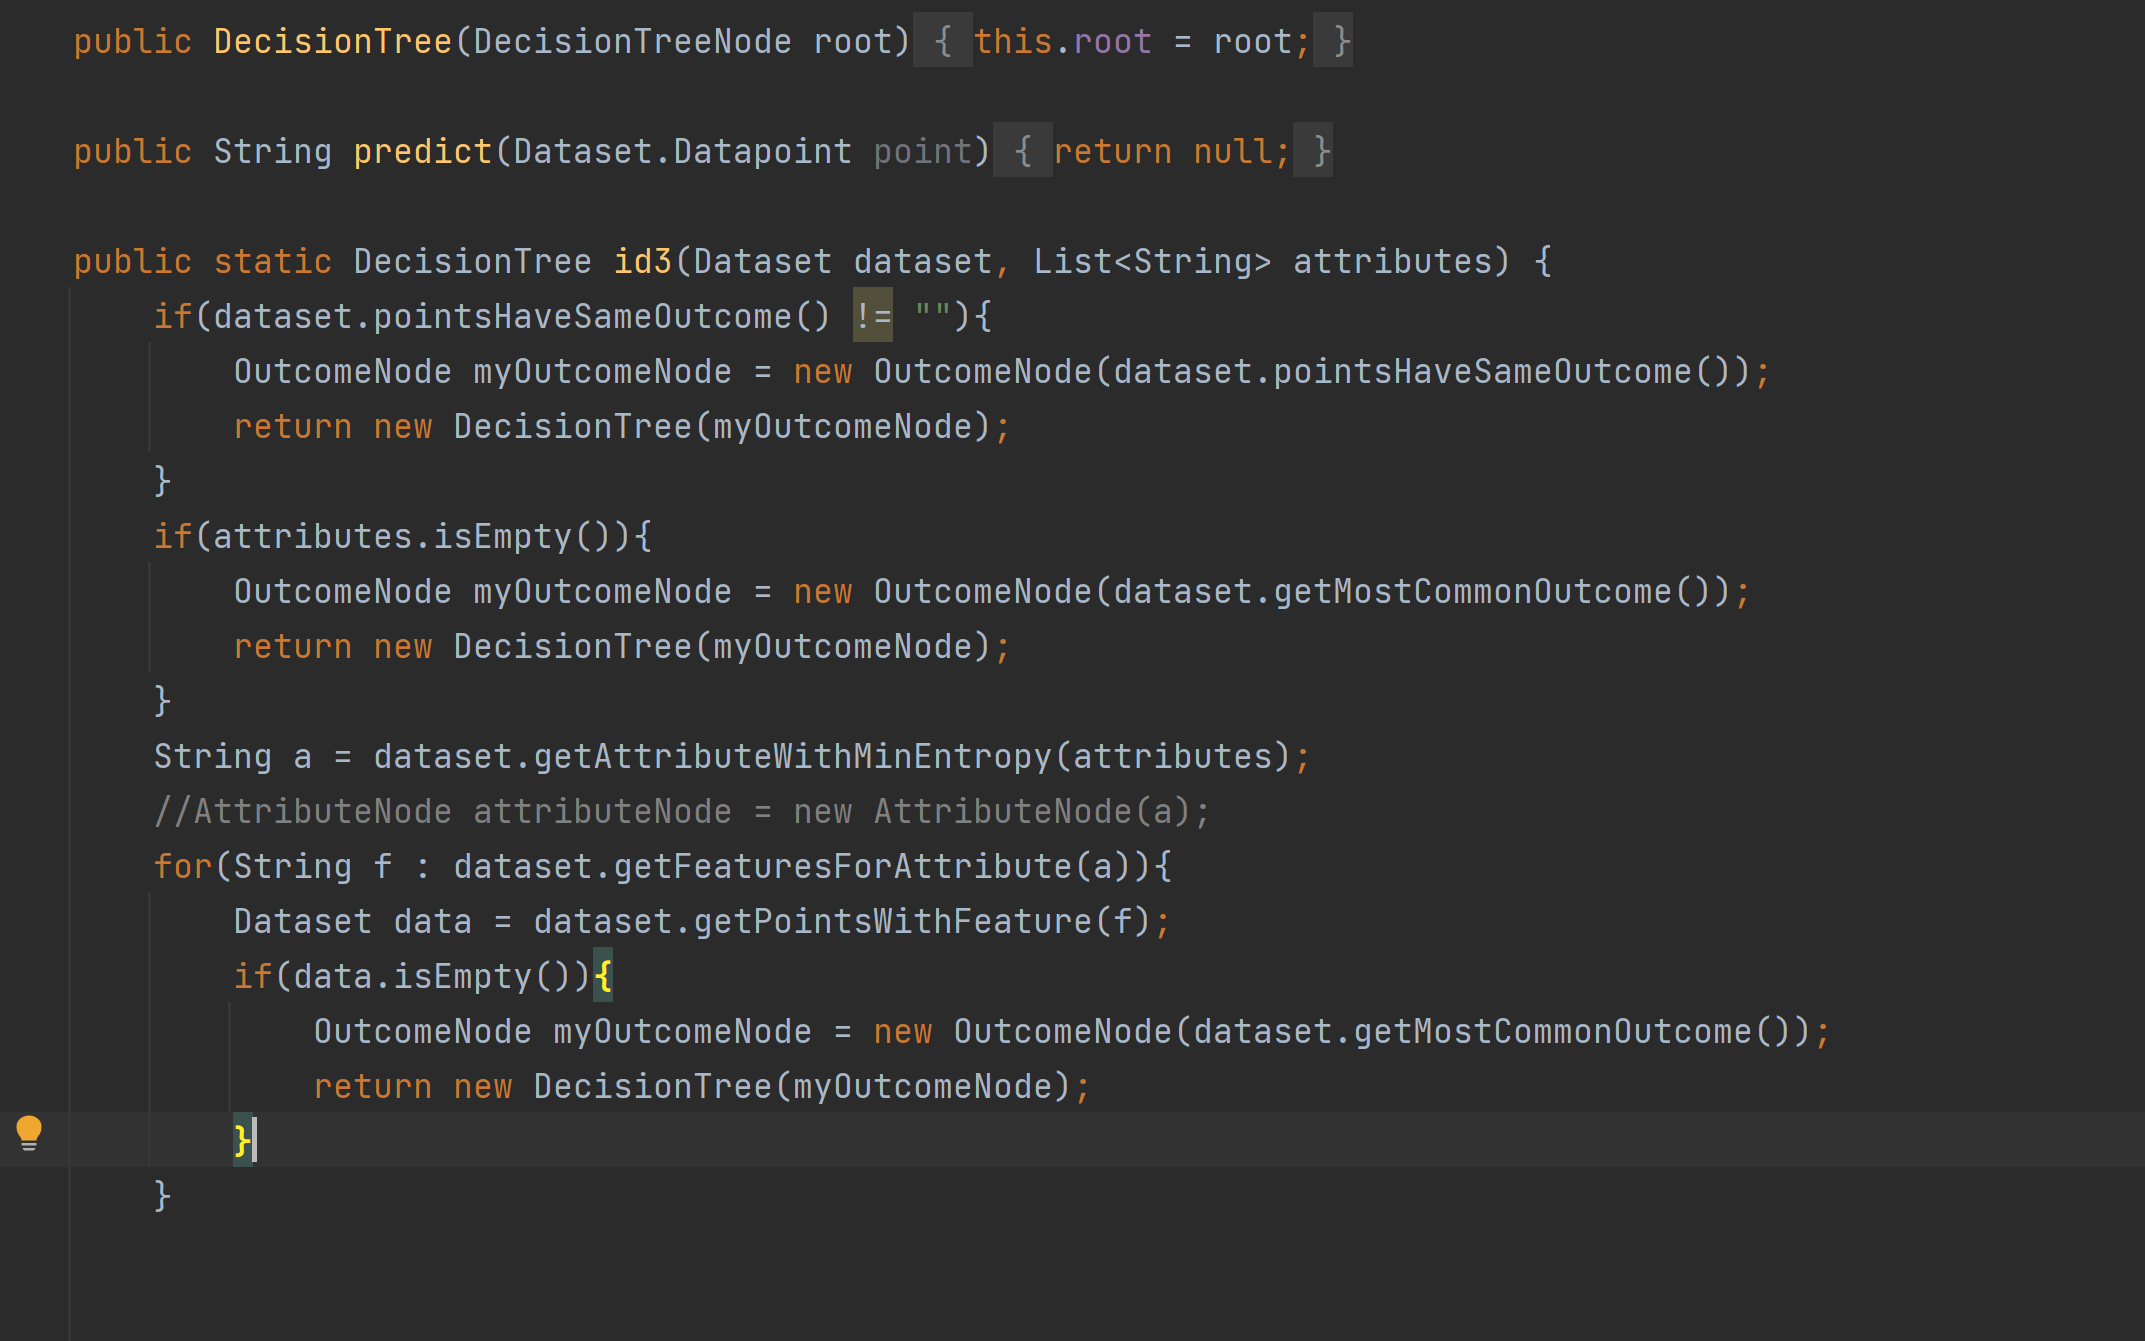Click folded closing brace after return null

coord(1321,151)
